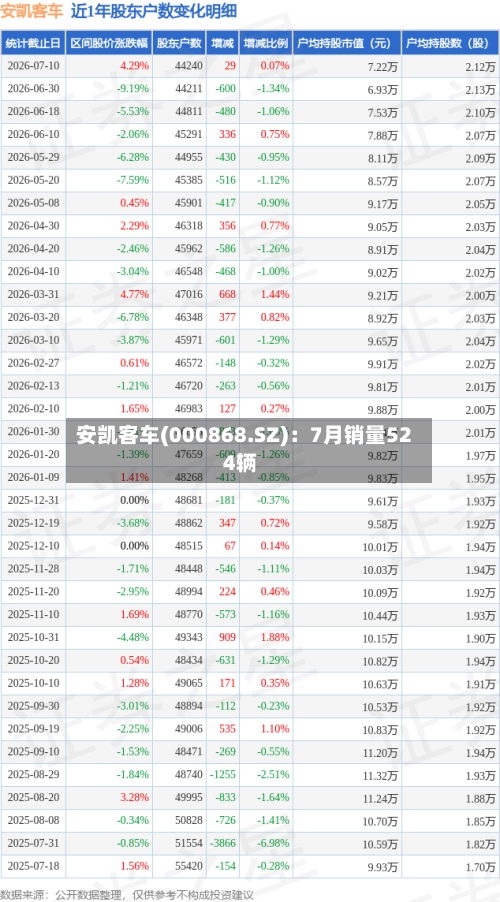
Task: Click the date cell 2026-06-30
Action: [33, 89]
